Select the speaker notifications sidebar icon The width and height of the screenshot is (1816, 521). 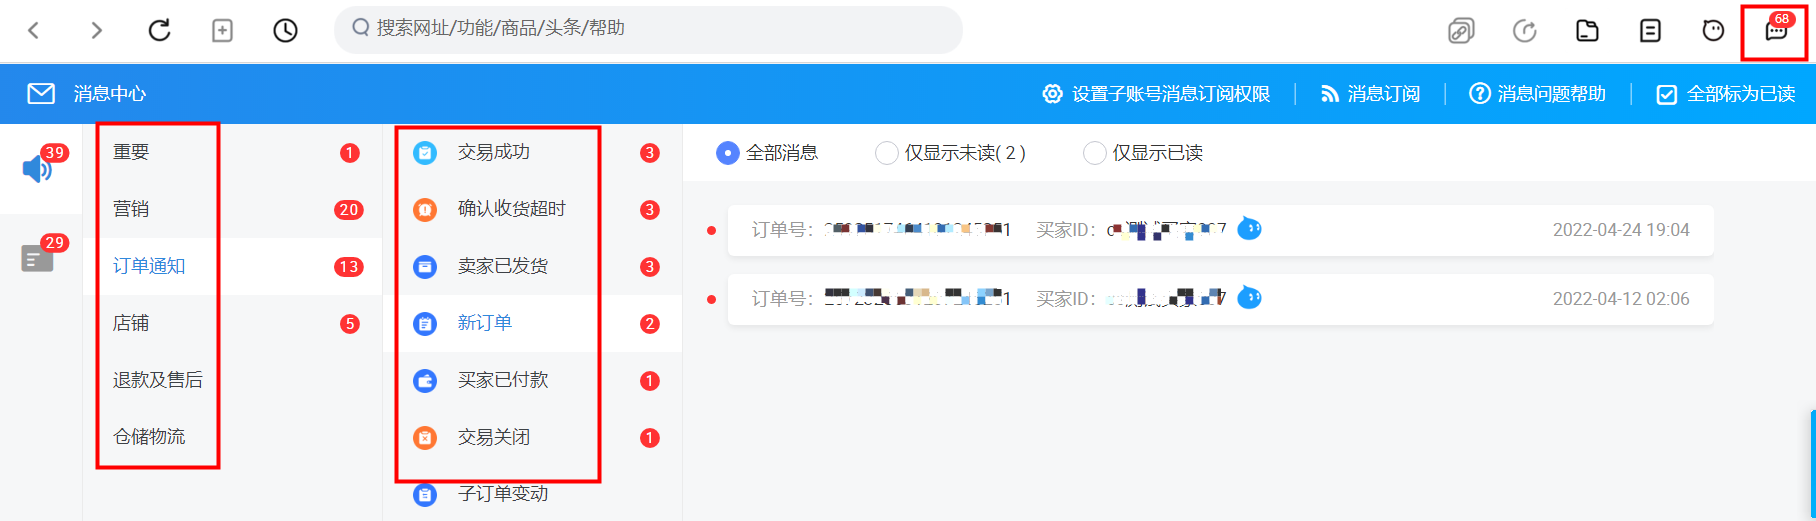click(x=37, y=168)
